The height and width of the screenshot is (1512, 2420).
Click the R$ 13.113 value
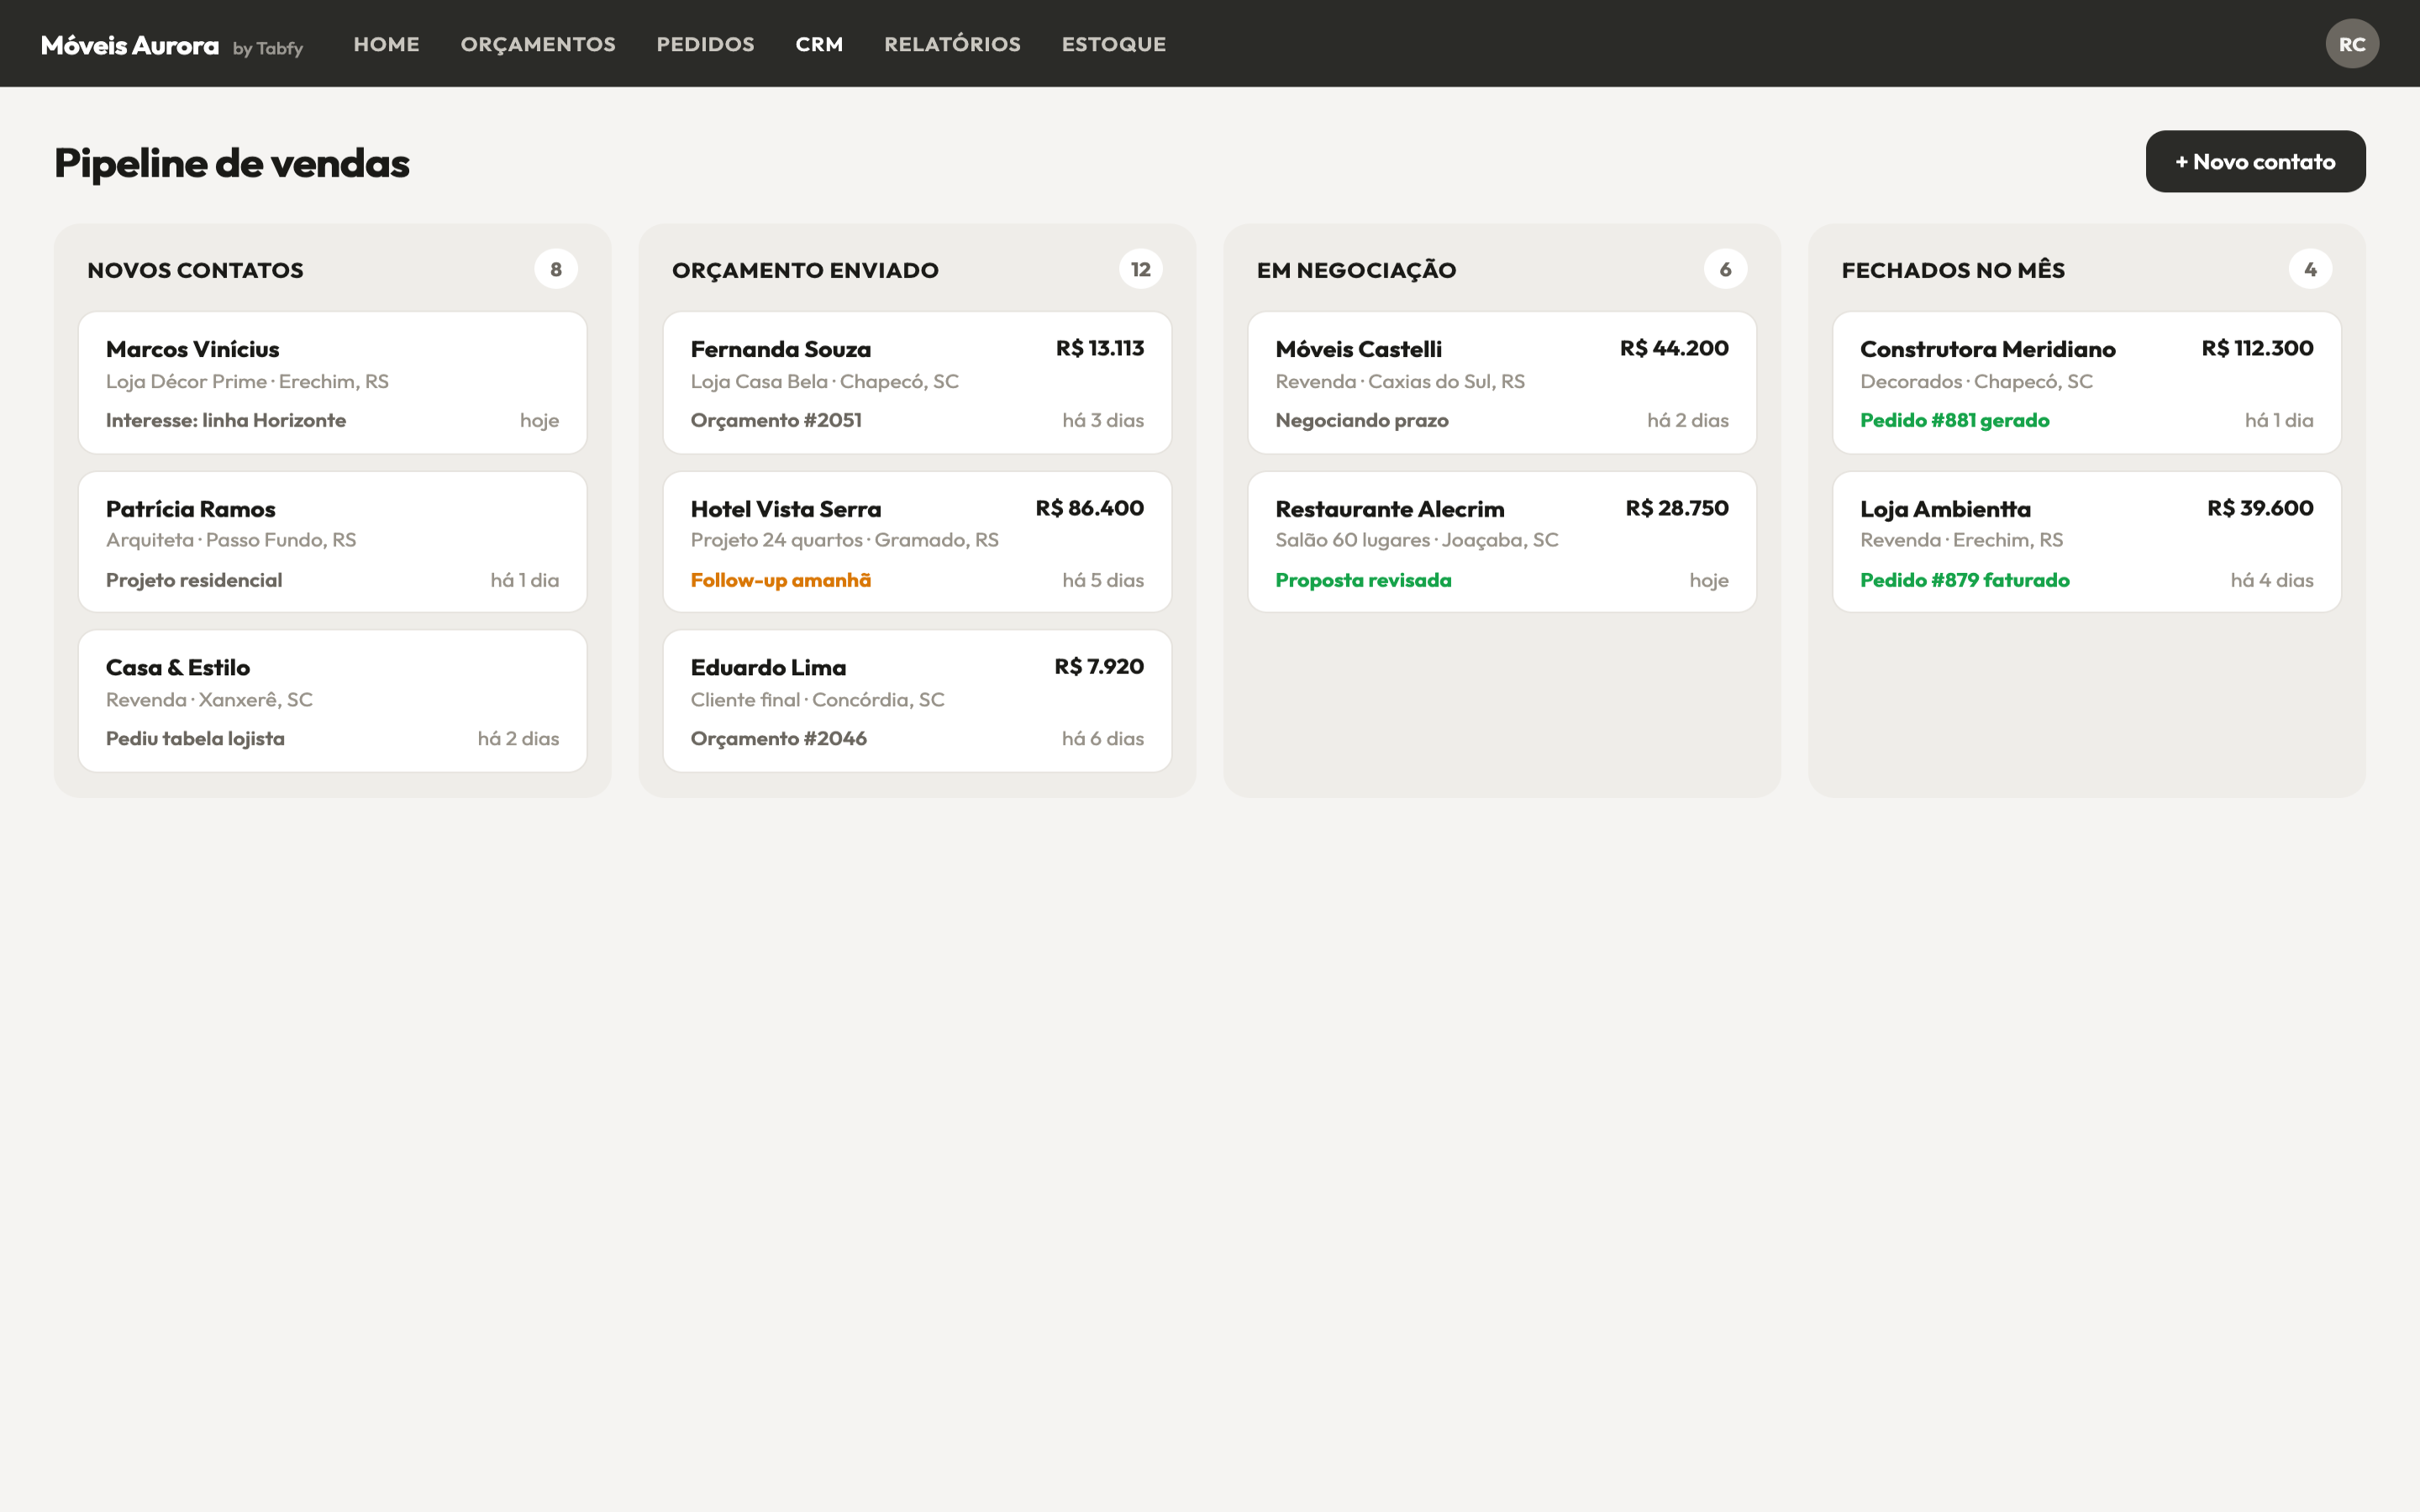(x=1099, y=348)
